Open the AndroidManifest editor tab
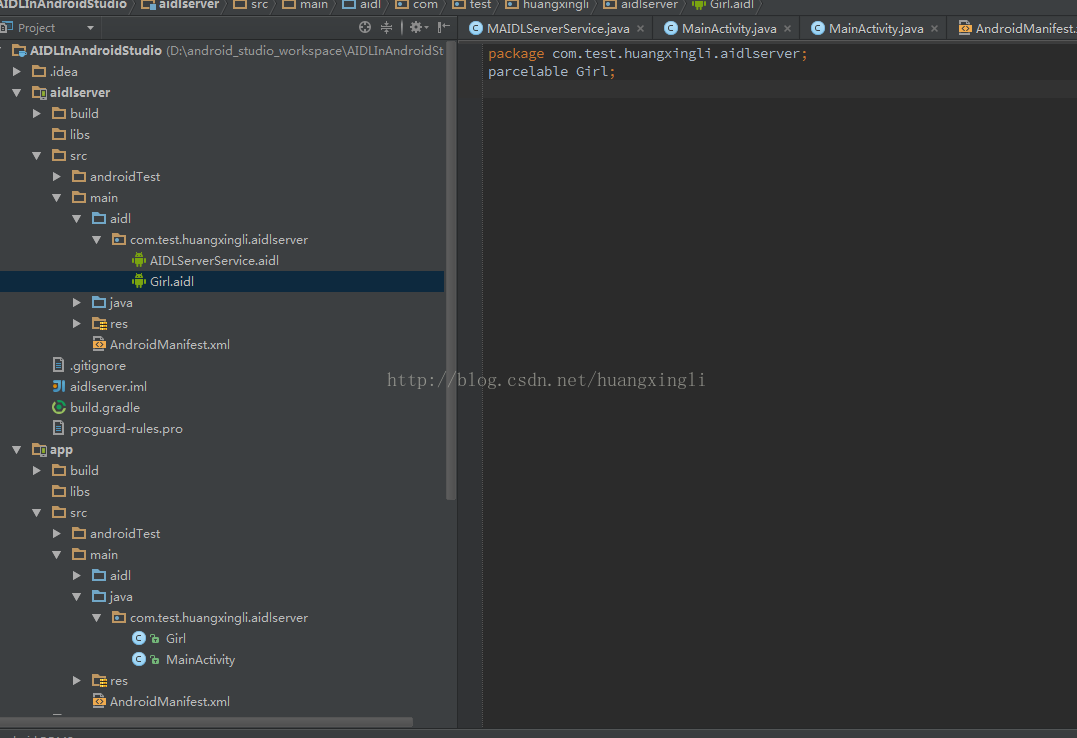The height and width of the screenshot is (738, 1077). point(1018,28)
